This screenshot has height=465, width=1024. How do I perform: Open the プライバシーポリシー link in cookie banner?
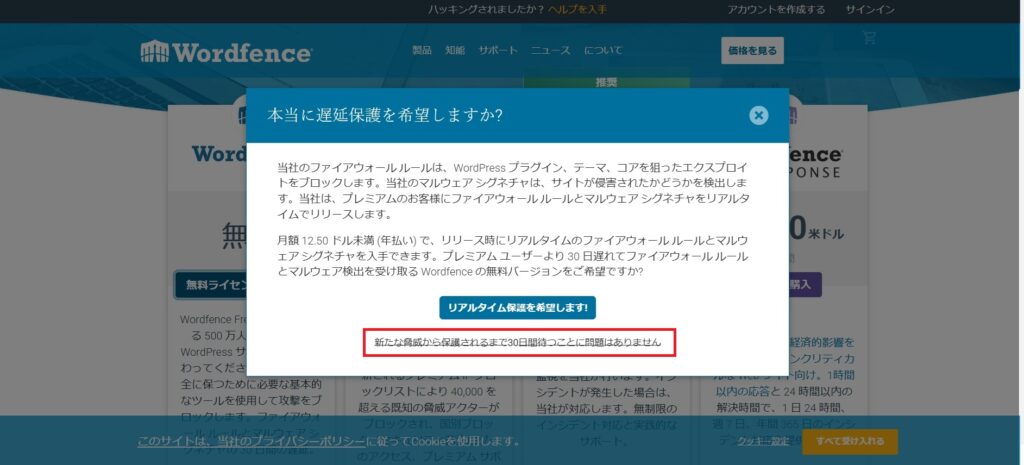(x=251, y=441)
